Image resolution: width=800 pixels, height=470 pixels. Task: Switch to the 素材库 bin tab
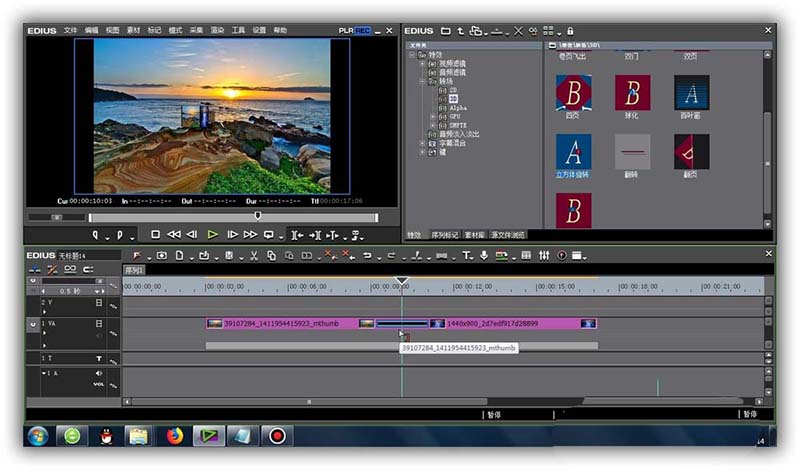pyautogui.click(x=474, y=235)
